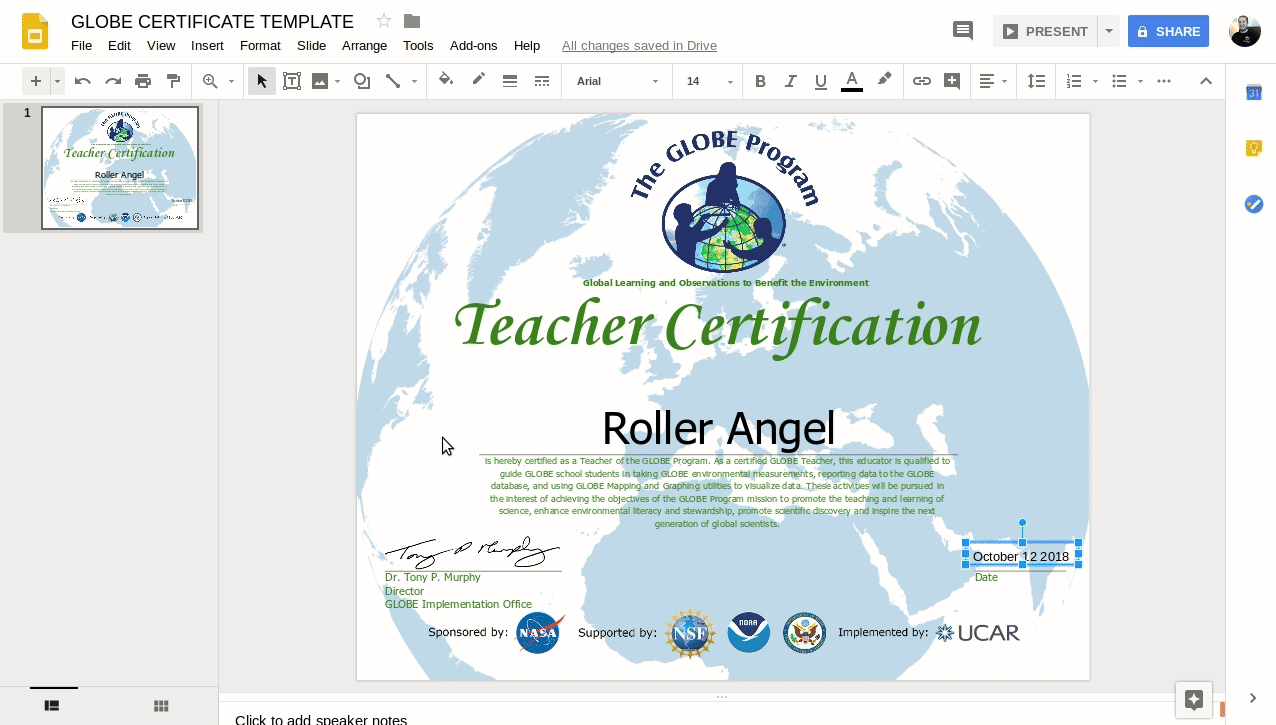Choose the Text box tool
Image resolution: width=1276 pixels, height=725 pixels.
tap(292, 81)
